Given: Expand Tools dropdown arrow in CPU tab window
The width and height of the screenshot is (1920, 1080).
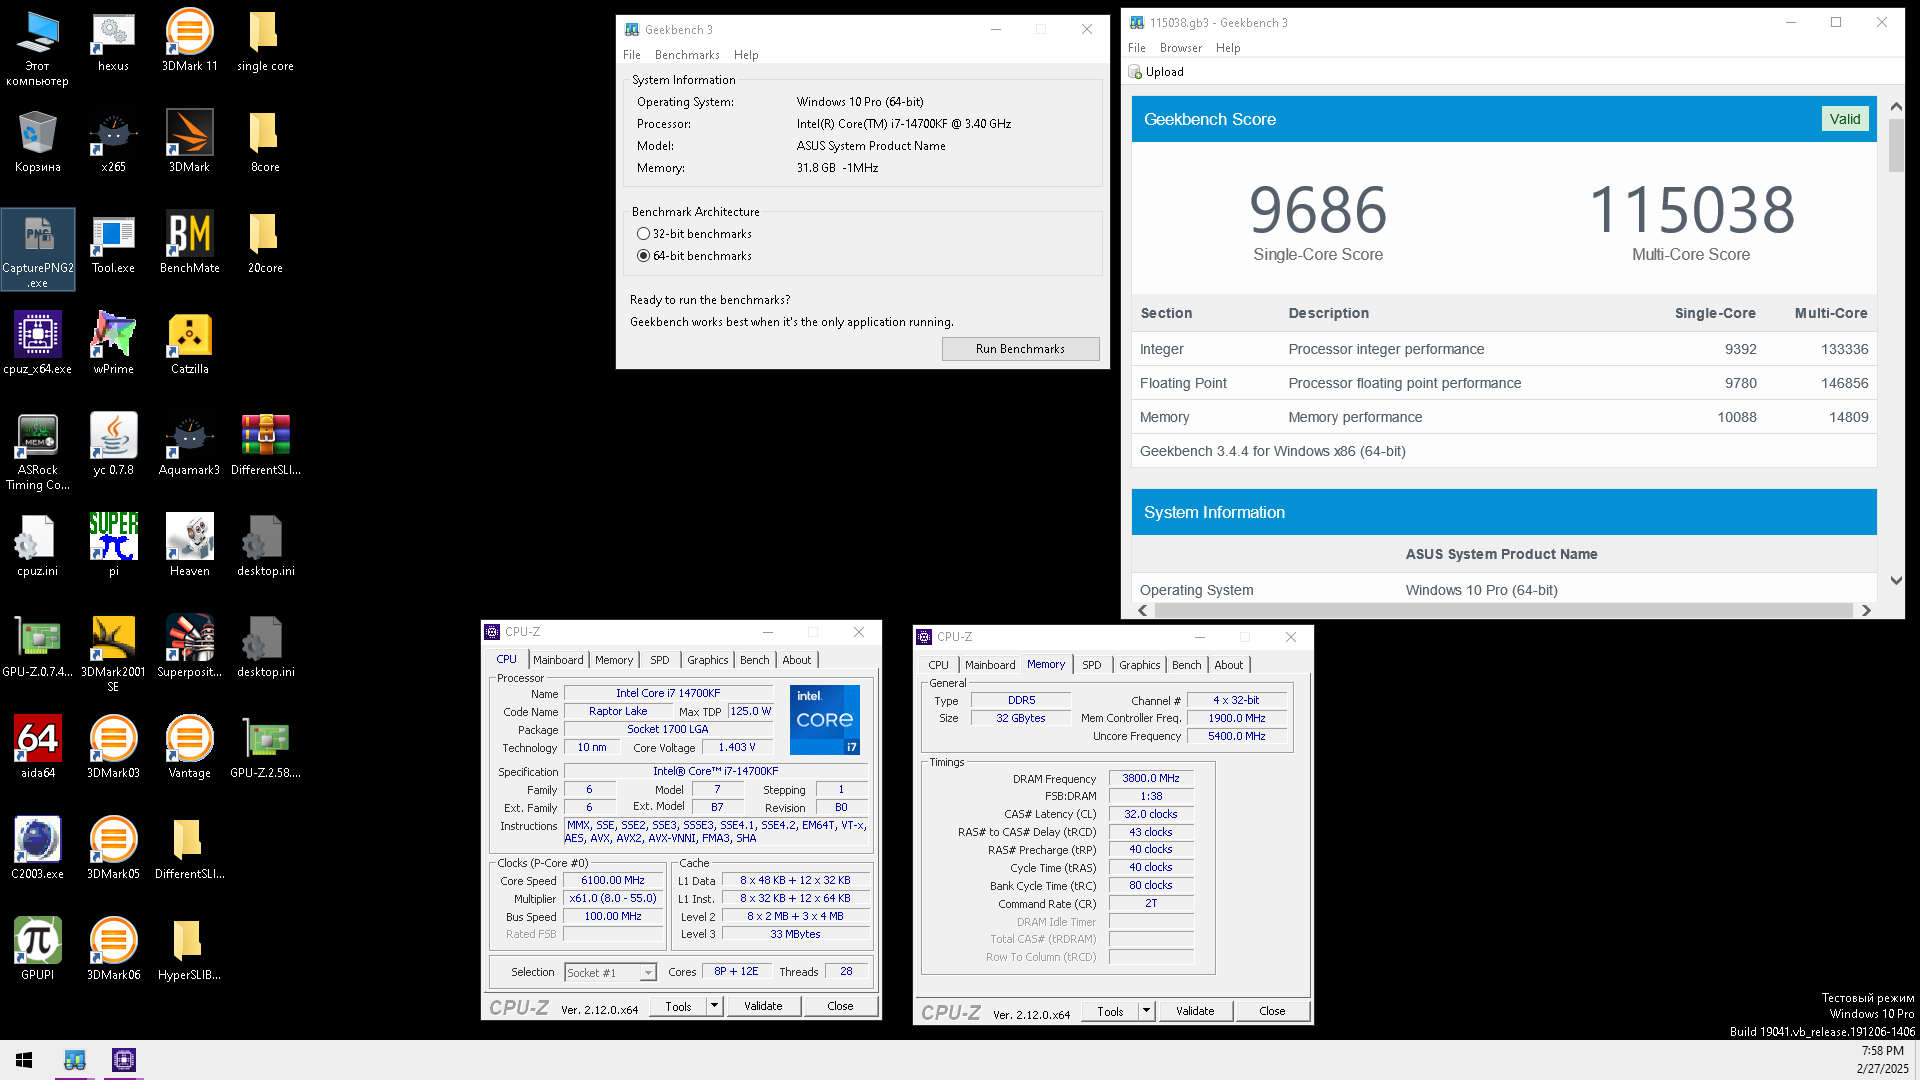Looking at the screenshot, I should tap(715, 1007).
